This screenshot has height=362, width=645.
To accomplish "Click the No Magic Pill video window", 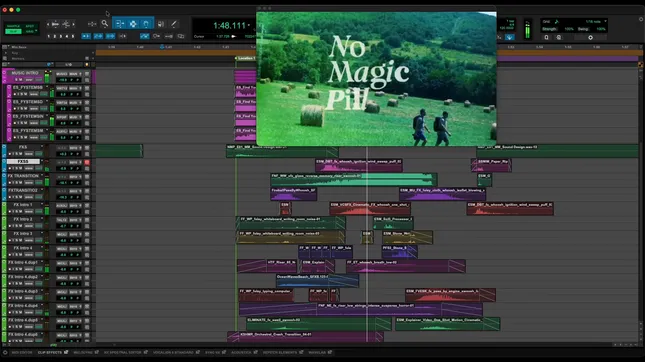I will click(x=376, y=78).
